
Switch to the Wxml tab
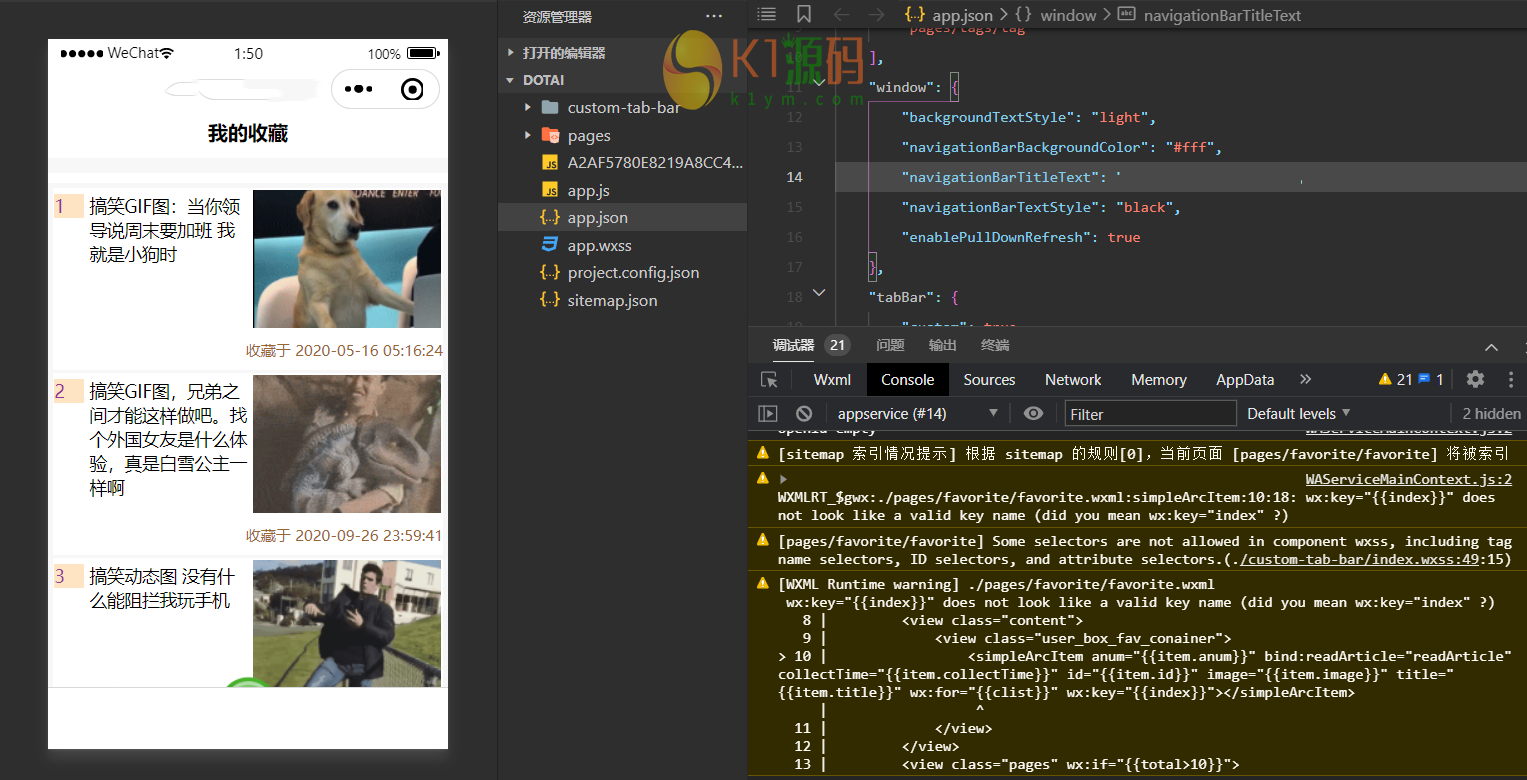pyautogui.click(x=832, y=380)
